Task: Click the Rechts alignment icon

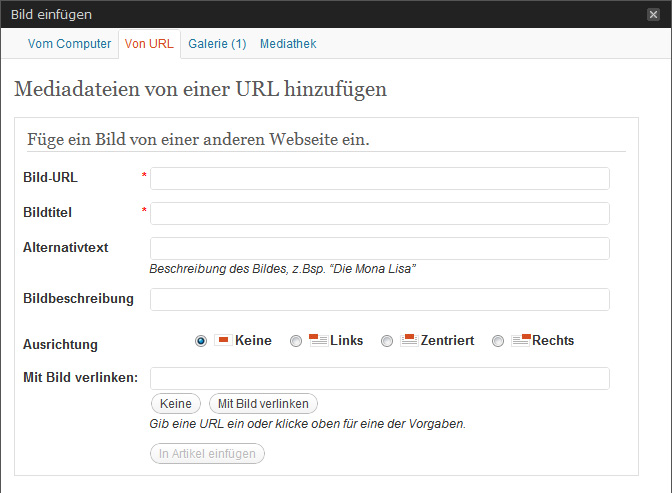Action: [x=520, y=340]
